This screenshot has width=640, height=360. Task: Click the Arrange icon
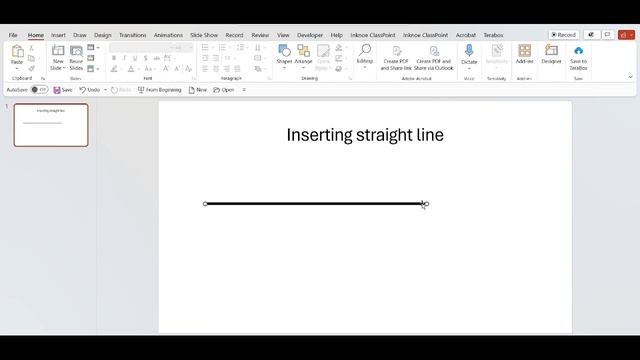(x=303, y=51)
